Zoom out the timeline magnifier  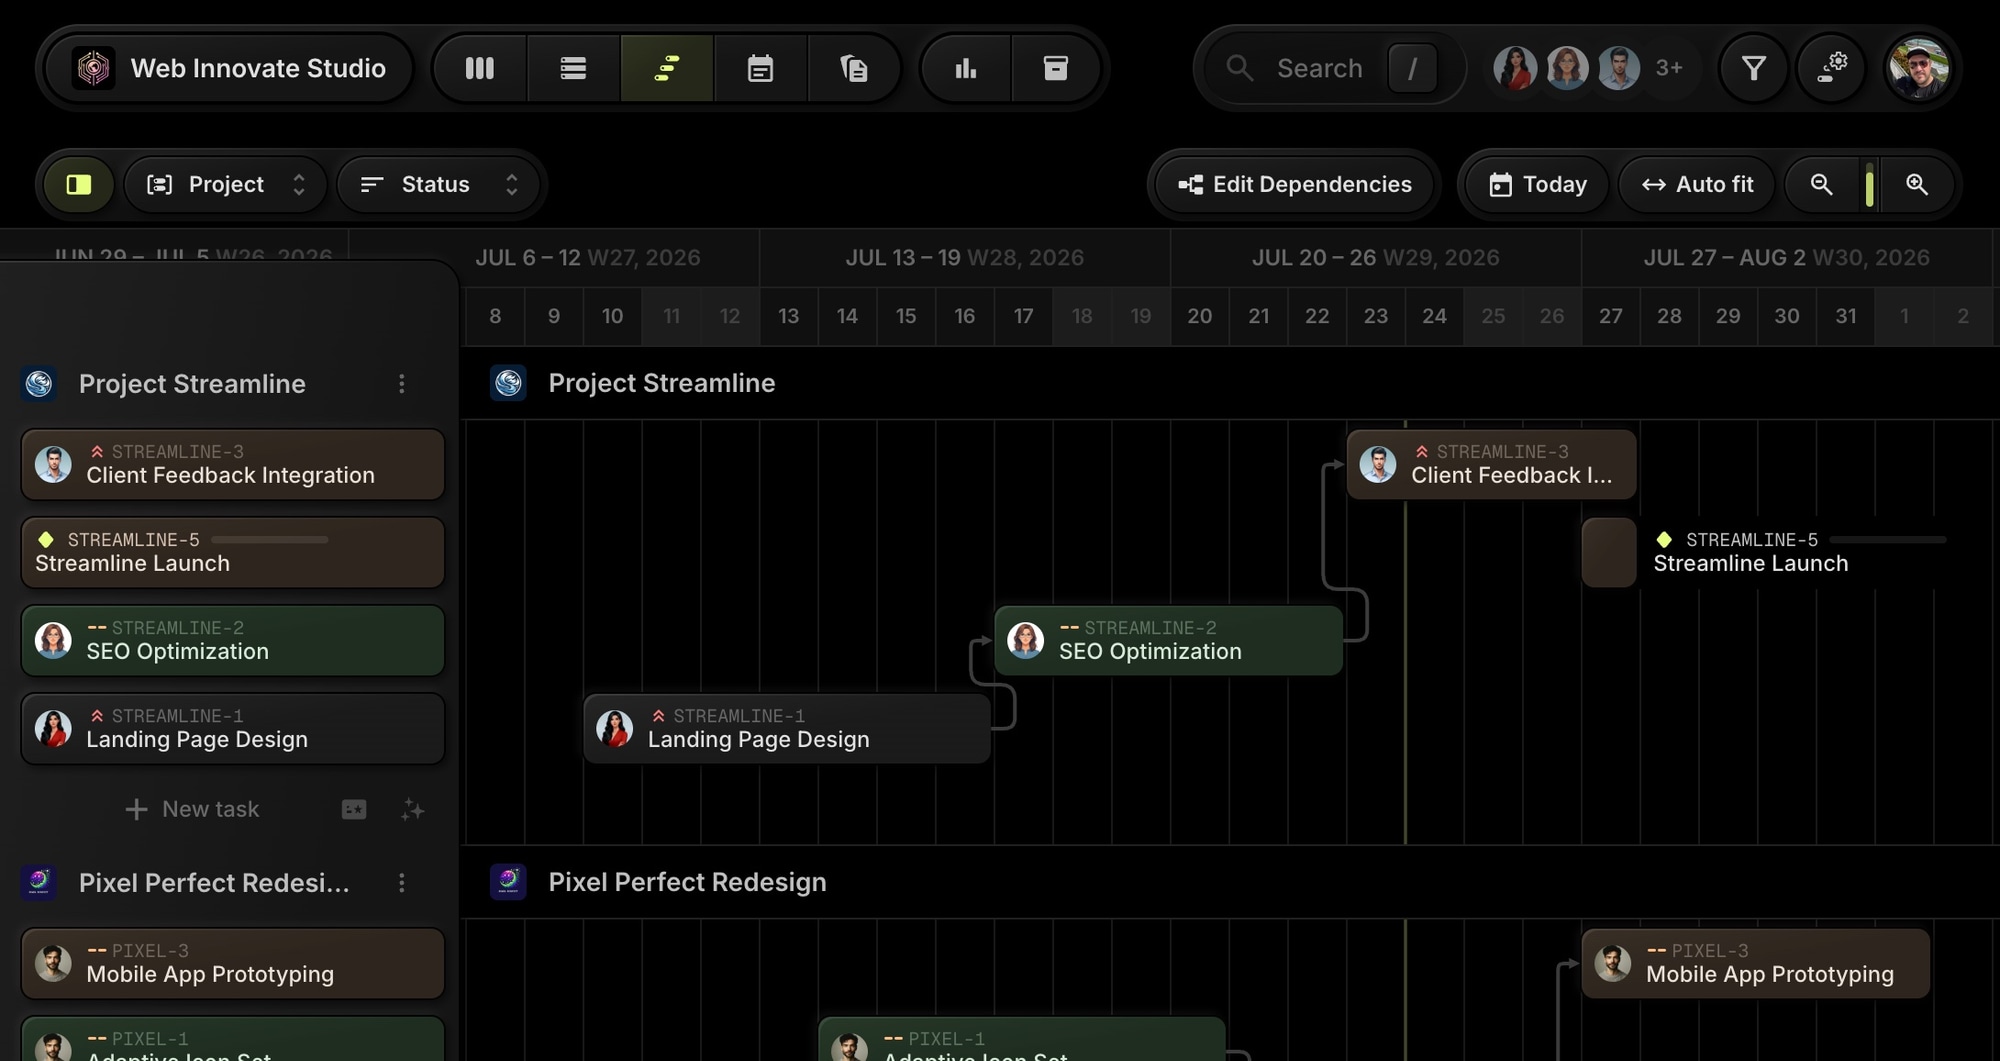1821,184
